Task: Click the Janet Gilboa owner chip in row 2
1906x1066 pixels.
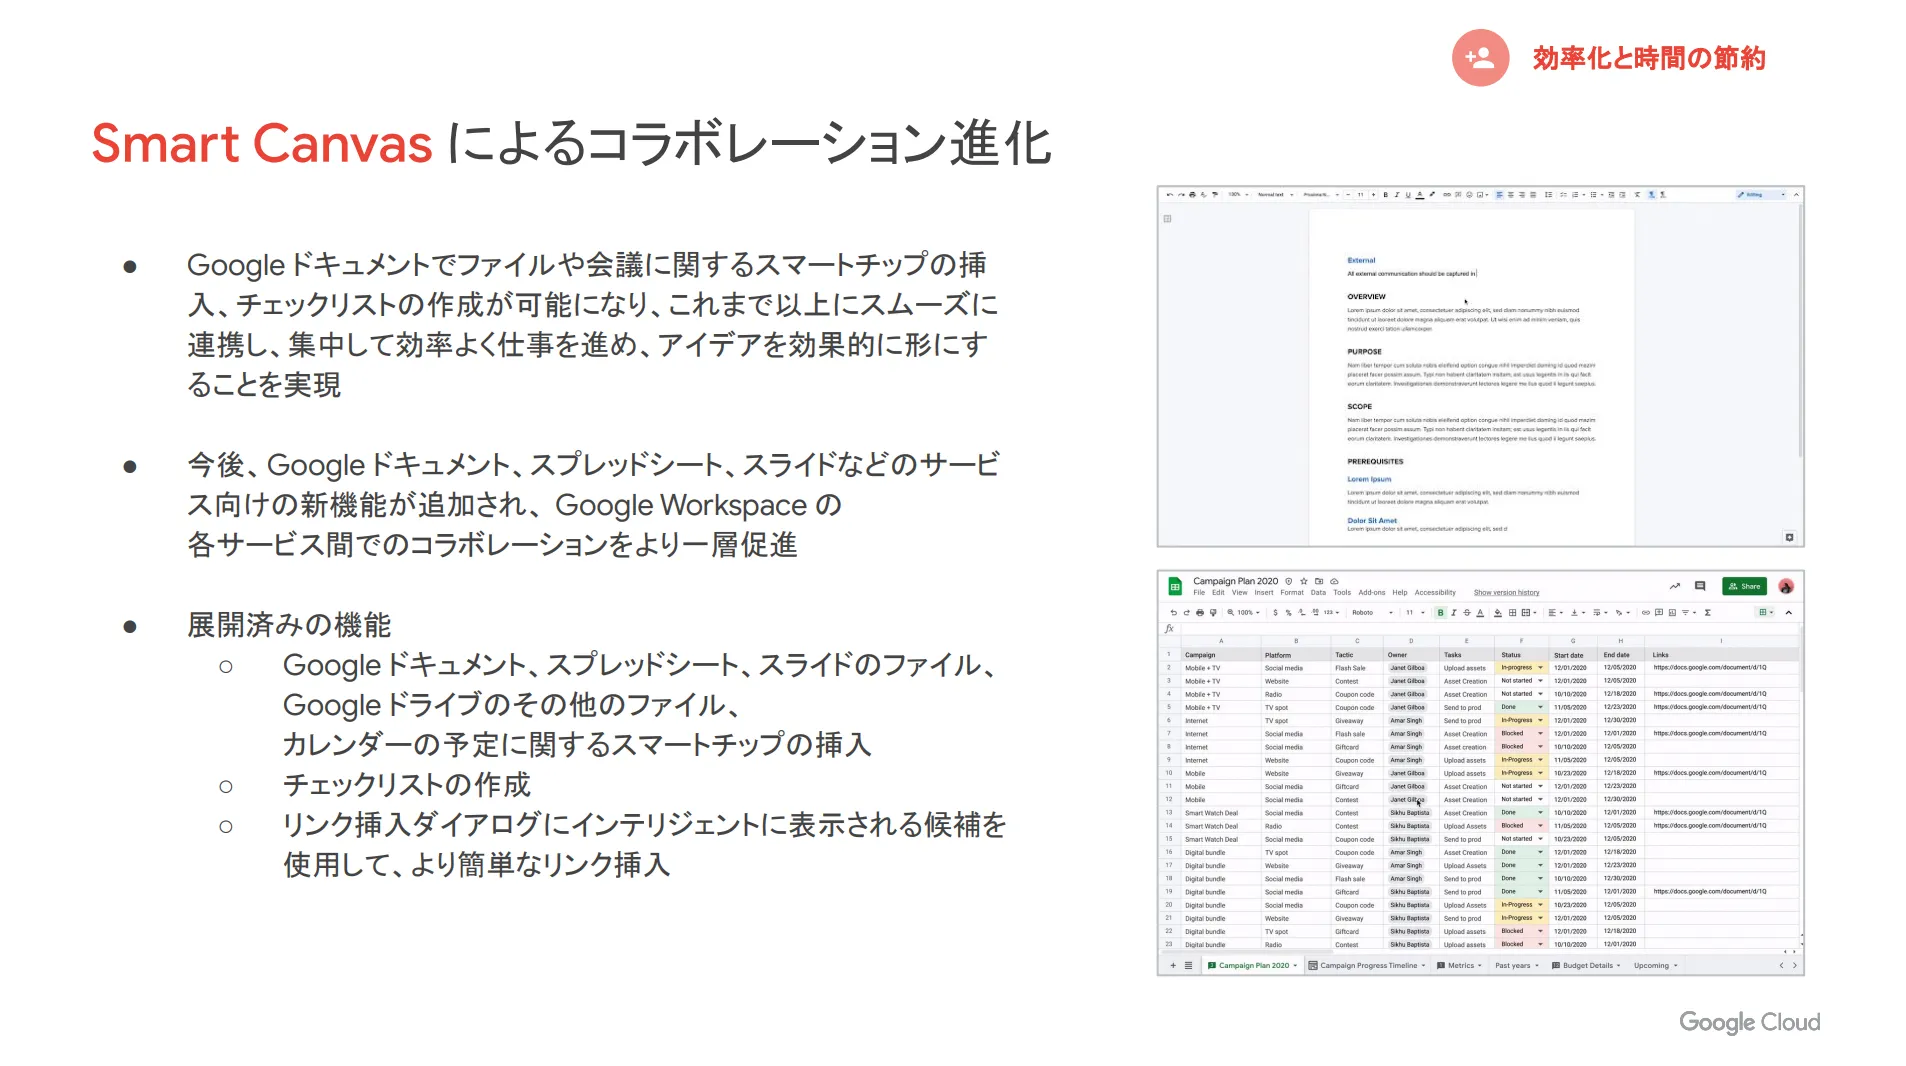Action: (1408, 667)
